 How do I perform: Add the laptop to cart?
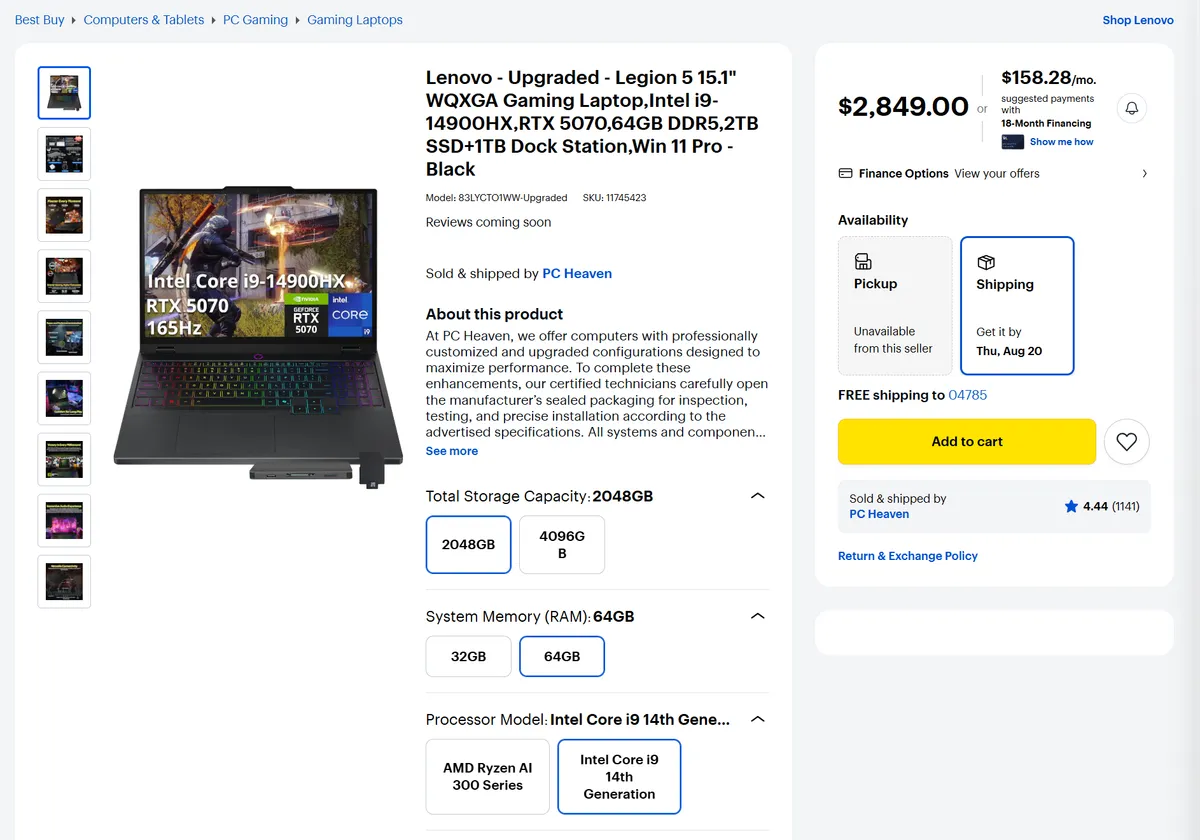[x=967, y=441]
